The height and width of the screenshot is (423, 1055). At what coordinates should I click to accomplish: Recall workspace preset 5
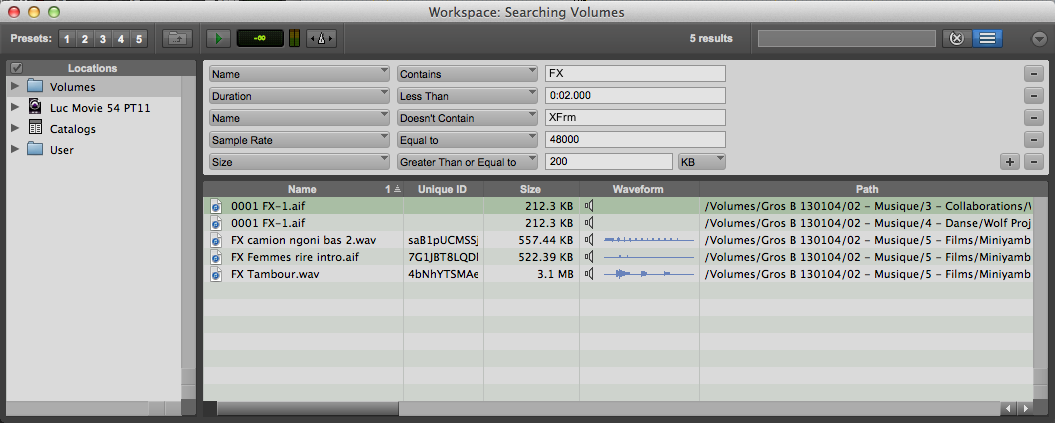coord(139,39)
